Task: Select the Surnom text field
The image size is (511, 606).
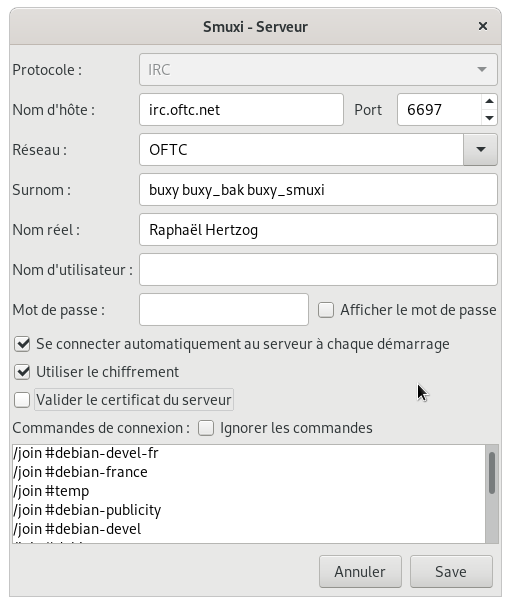Action: pos(318,190)
